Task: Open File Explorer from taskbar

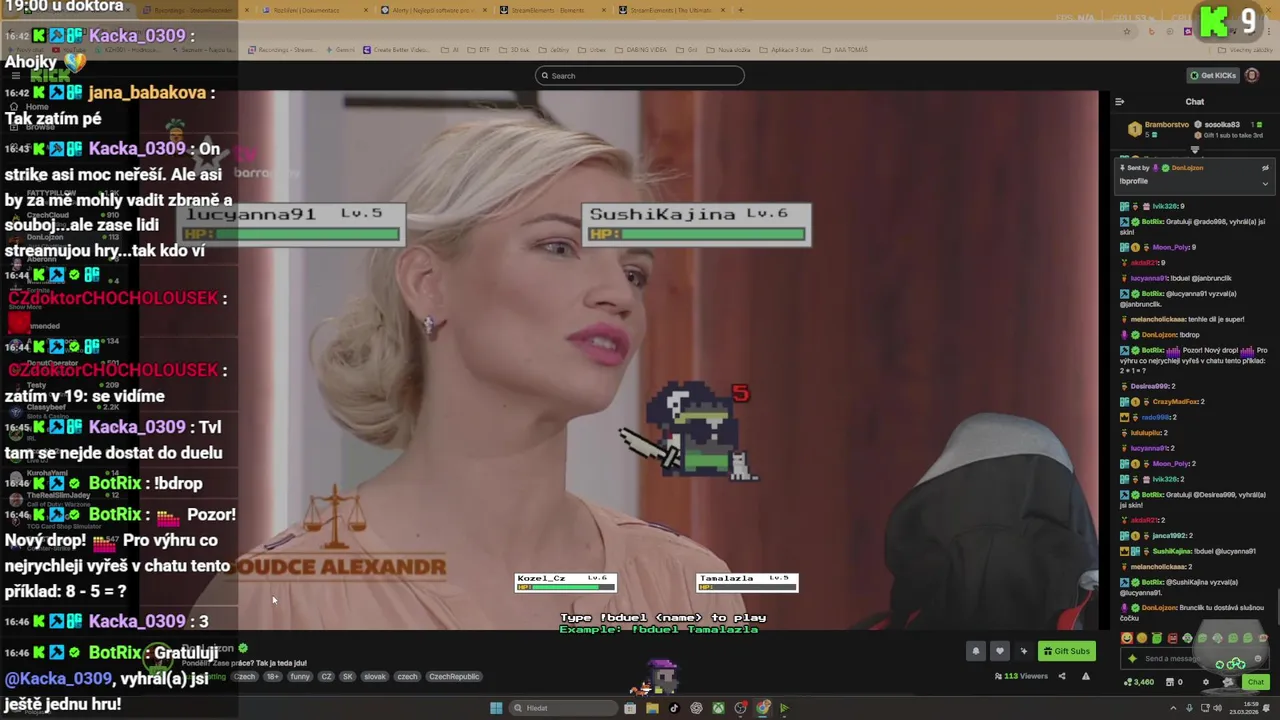Action: [x=652, y=708]
